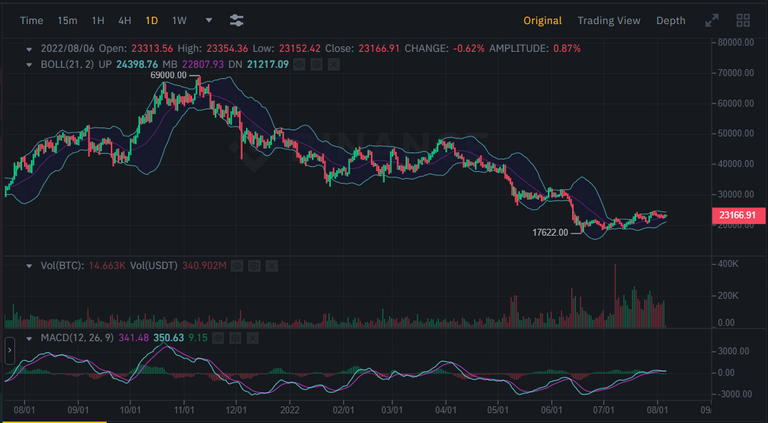
Task: Expand the left side panel arrow
Action: click(x=9, y=350)
